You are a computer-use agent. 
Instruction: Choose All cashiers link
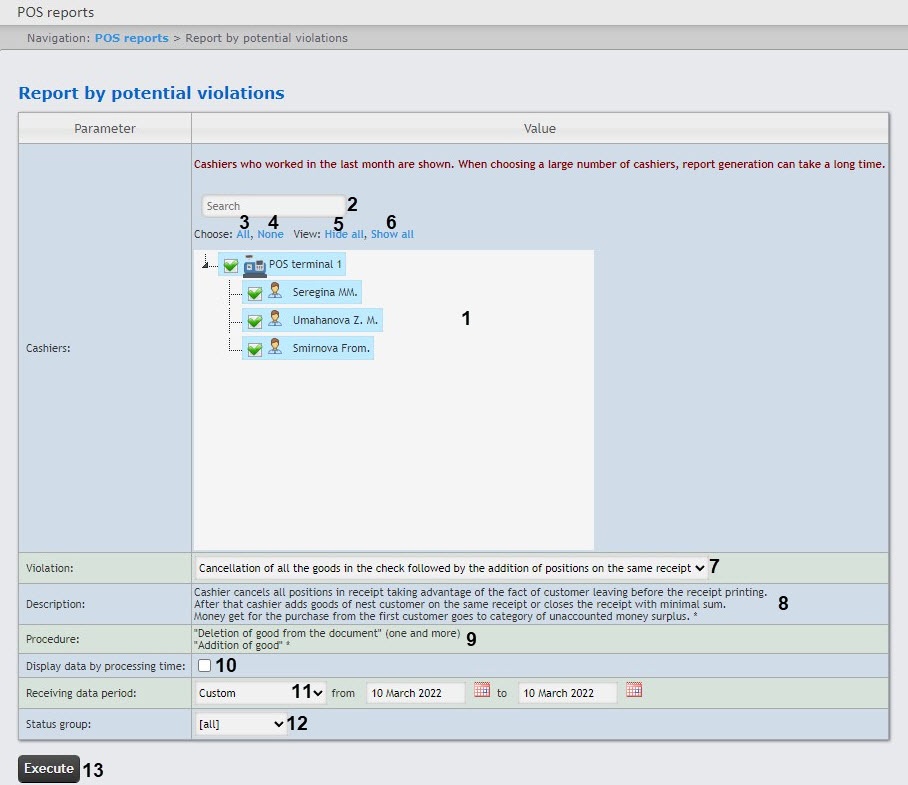(244, 234)
